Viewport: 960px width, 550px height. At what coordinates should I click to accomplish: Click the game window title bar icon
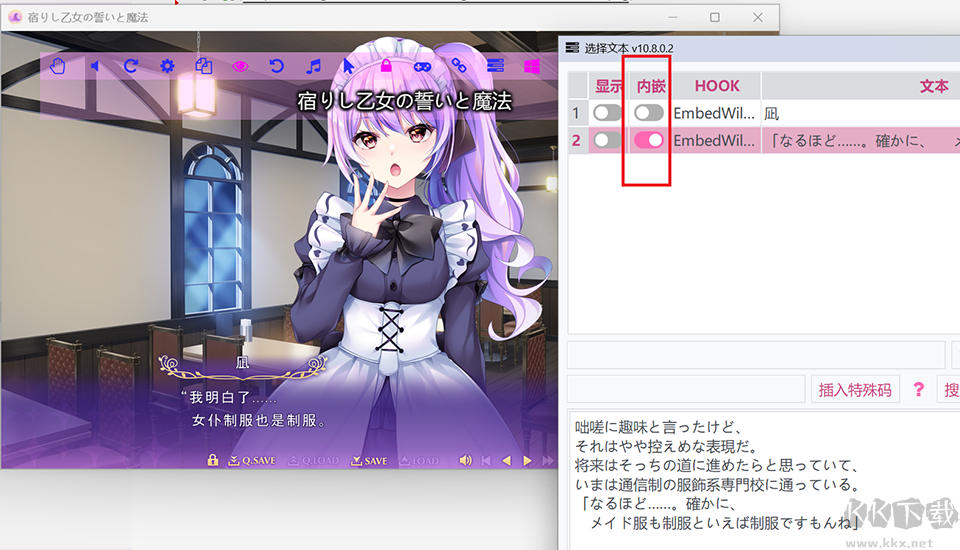[15, 17]
